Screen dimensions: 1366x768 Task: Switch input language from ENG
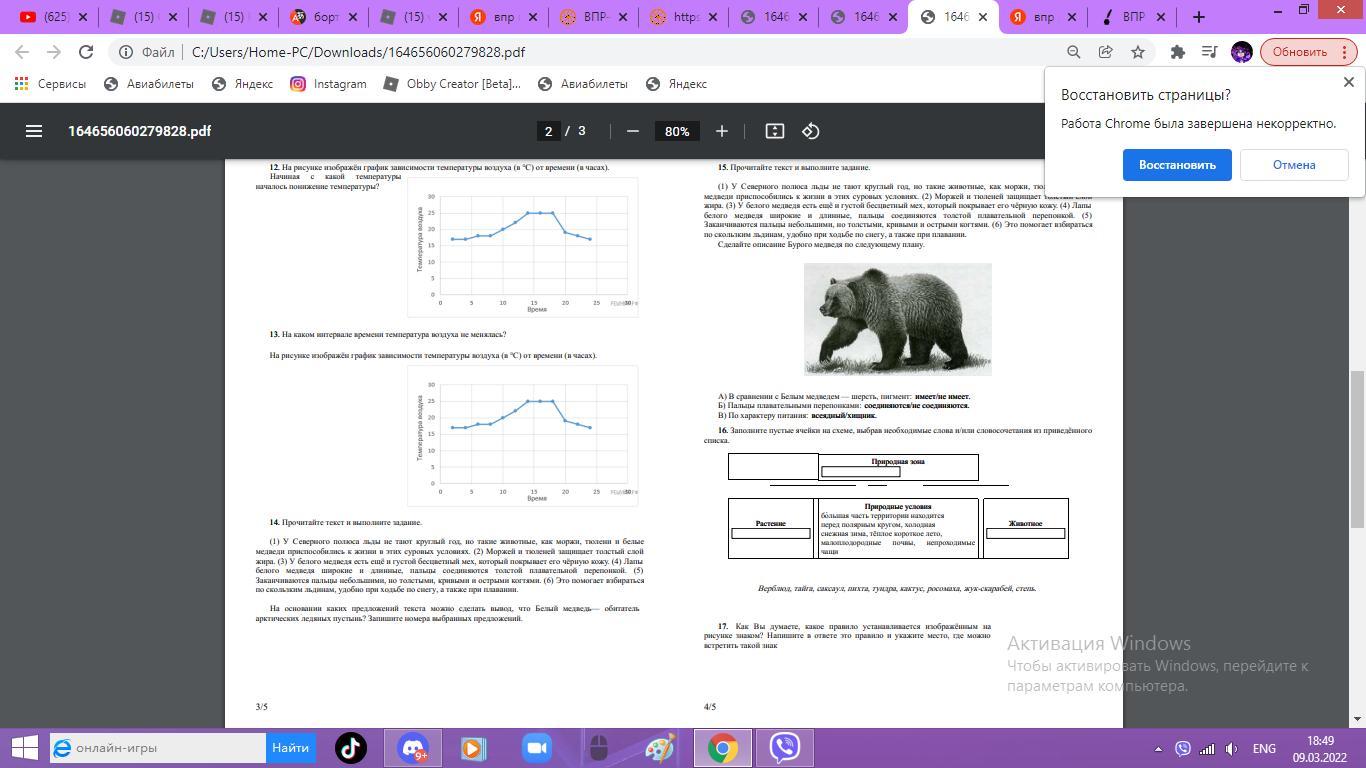(x=1264, y=748)
